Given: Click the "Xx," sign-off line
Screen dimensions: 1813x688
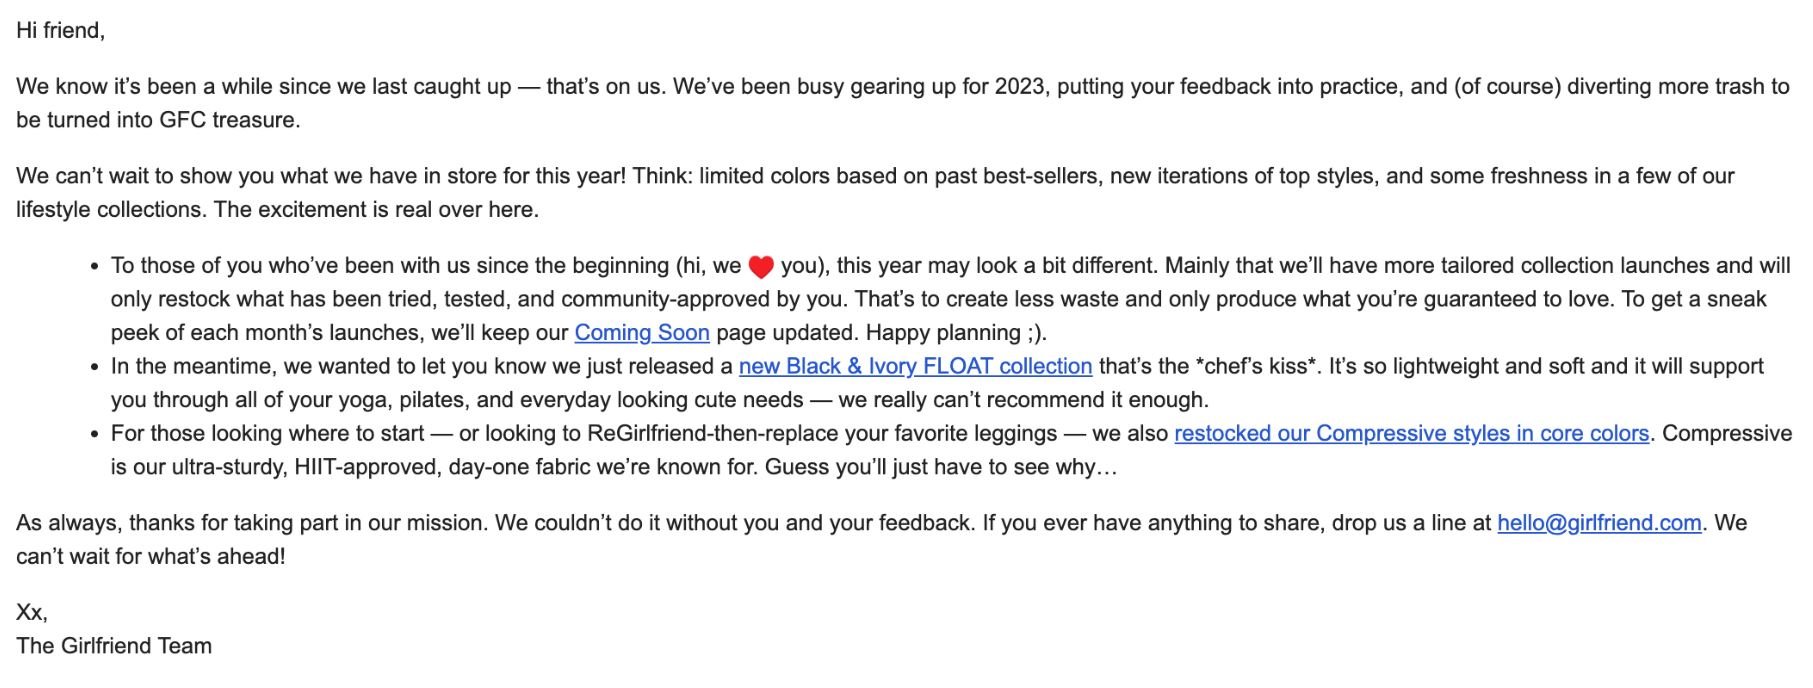Looking at the screenshot, I should (32, 612).
